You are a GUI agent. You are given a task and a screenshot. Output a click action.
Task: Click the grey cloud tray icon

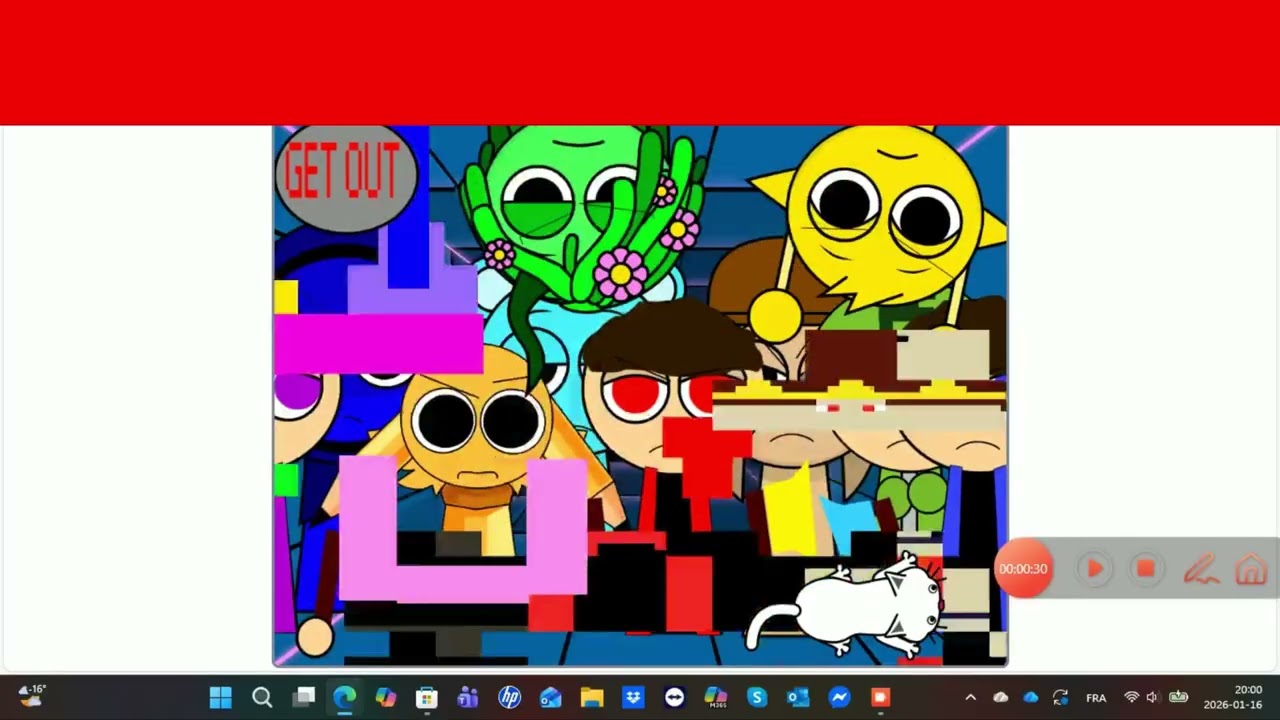[1000, 697]
